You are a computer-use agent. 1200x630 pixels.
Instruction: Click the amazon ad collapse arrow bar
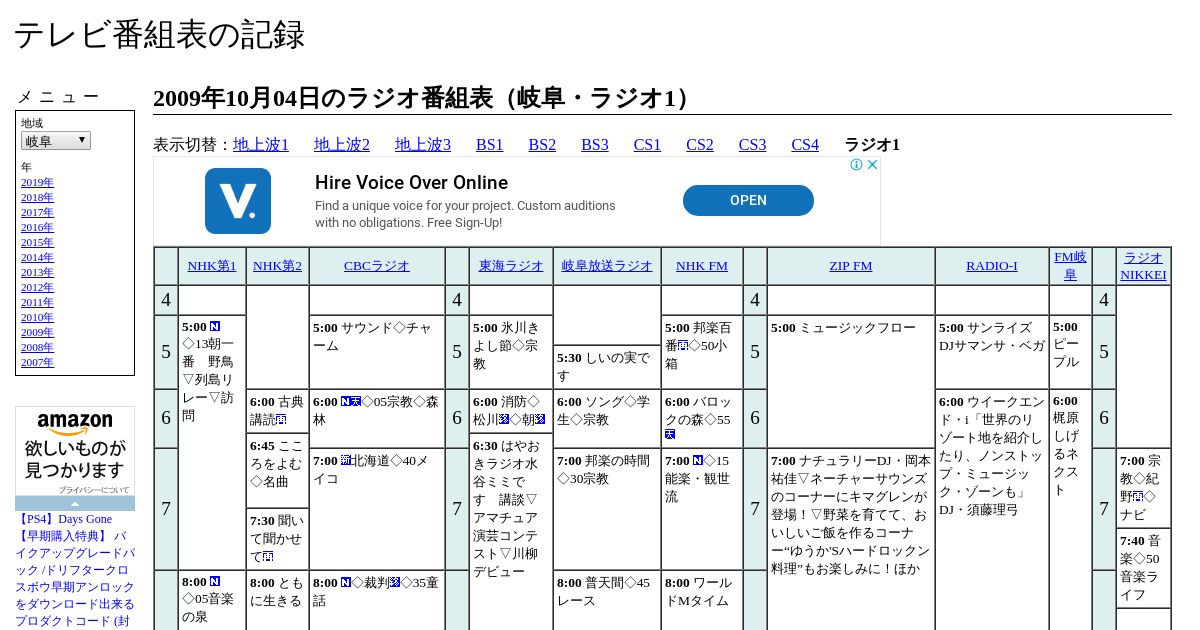75,503
